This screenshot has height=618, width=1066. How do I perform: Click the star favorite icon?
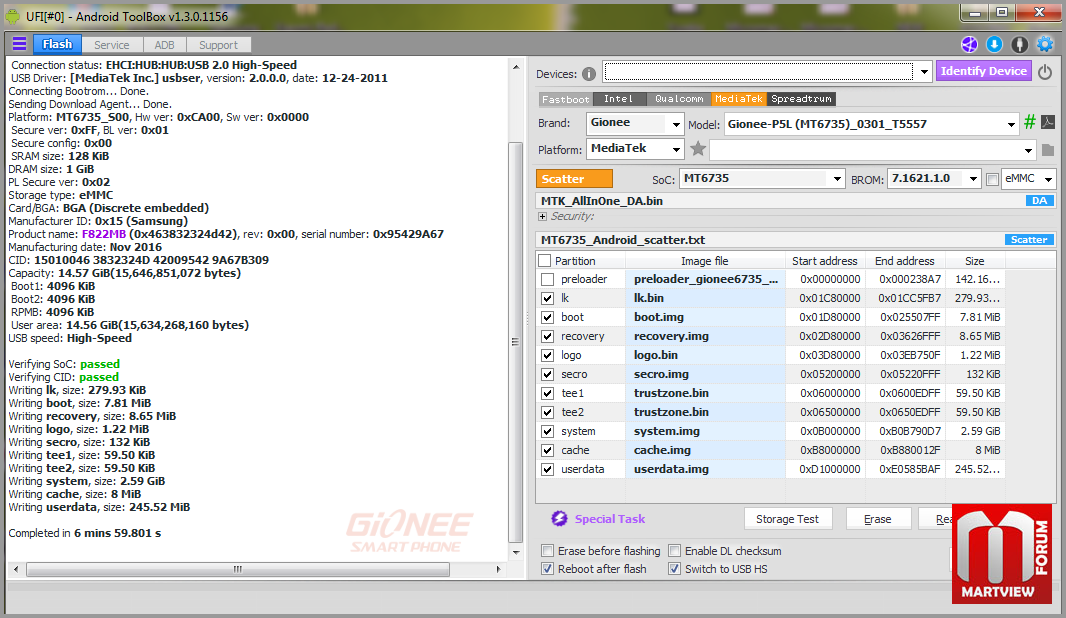click(x=698, y=149)
